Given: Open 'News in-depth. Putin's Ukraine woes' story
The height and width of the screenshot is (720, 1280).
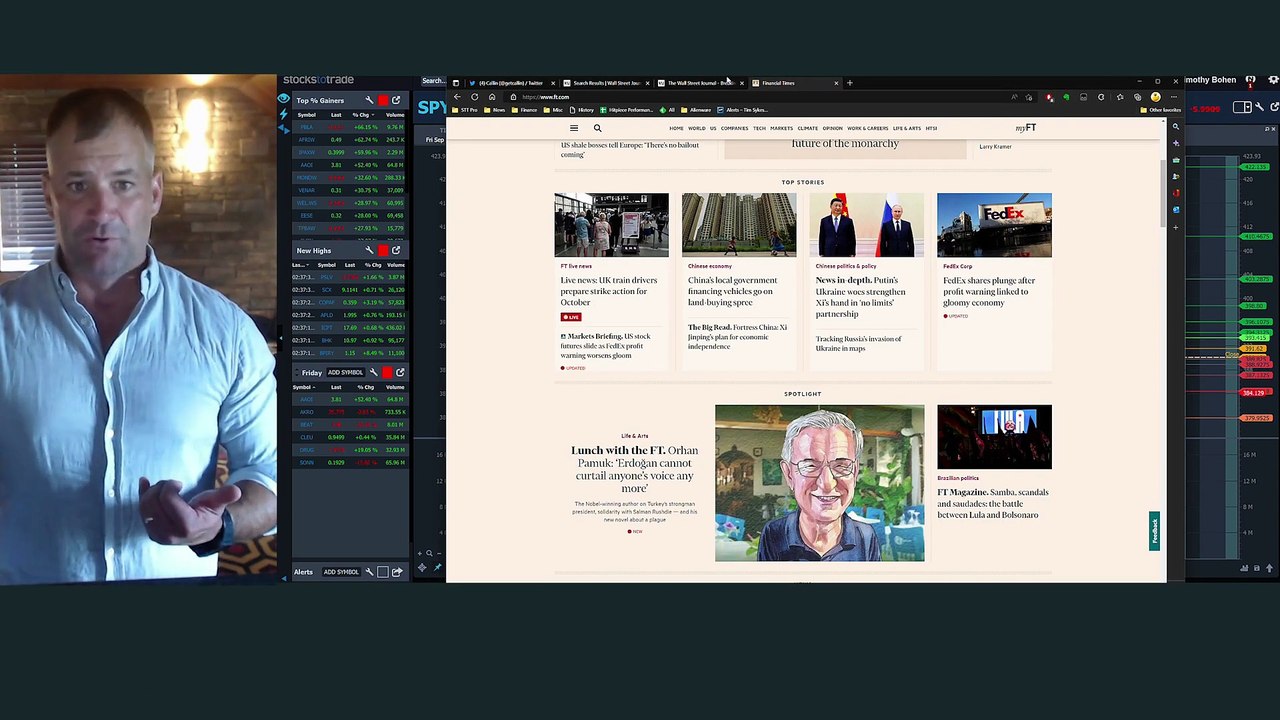Looking at the screenshot, I should coord(861,297).
